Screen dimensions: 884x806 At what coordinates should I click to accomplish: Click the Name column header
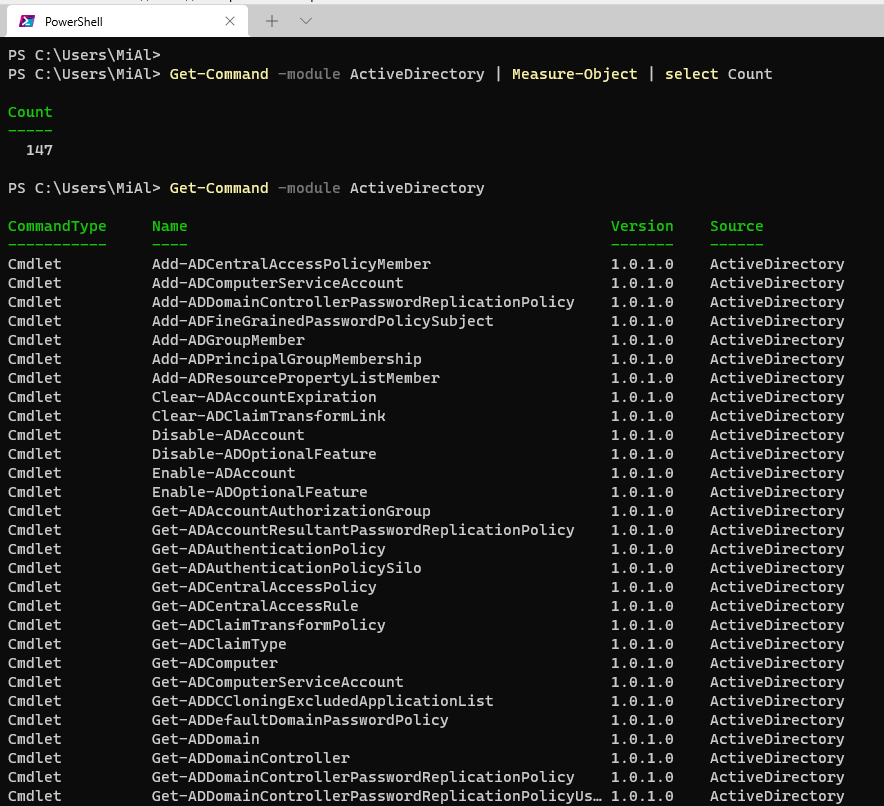pyautogui.click(x=169, y=226)
